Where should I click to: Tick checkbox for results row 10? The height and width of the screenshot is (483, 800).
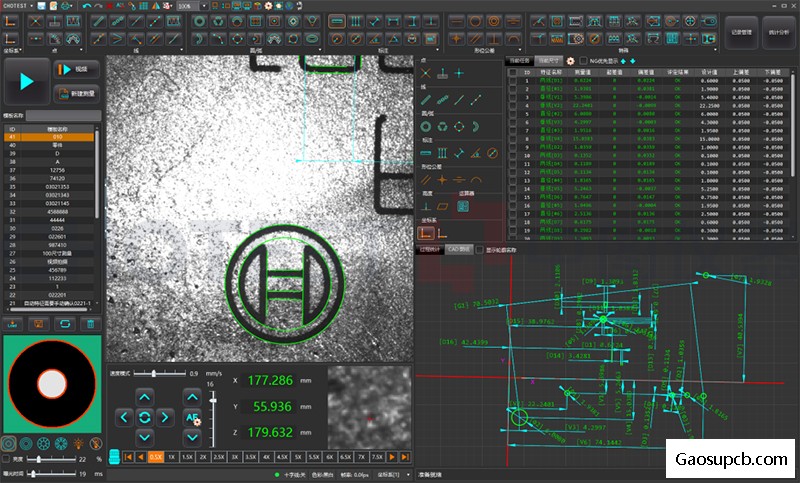pyautogui.click(x=513, y=156)
